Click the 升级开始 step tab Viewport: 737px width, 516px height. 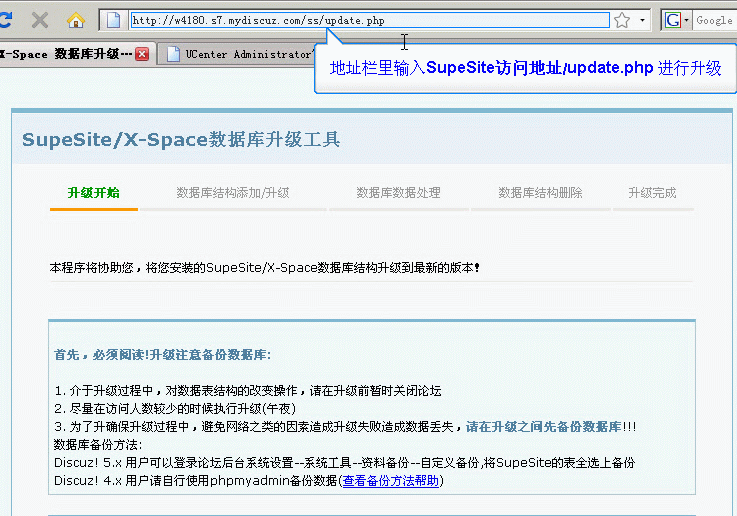tap(93, 193)
